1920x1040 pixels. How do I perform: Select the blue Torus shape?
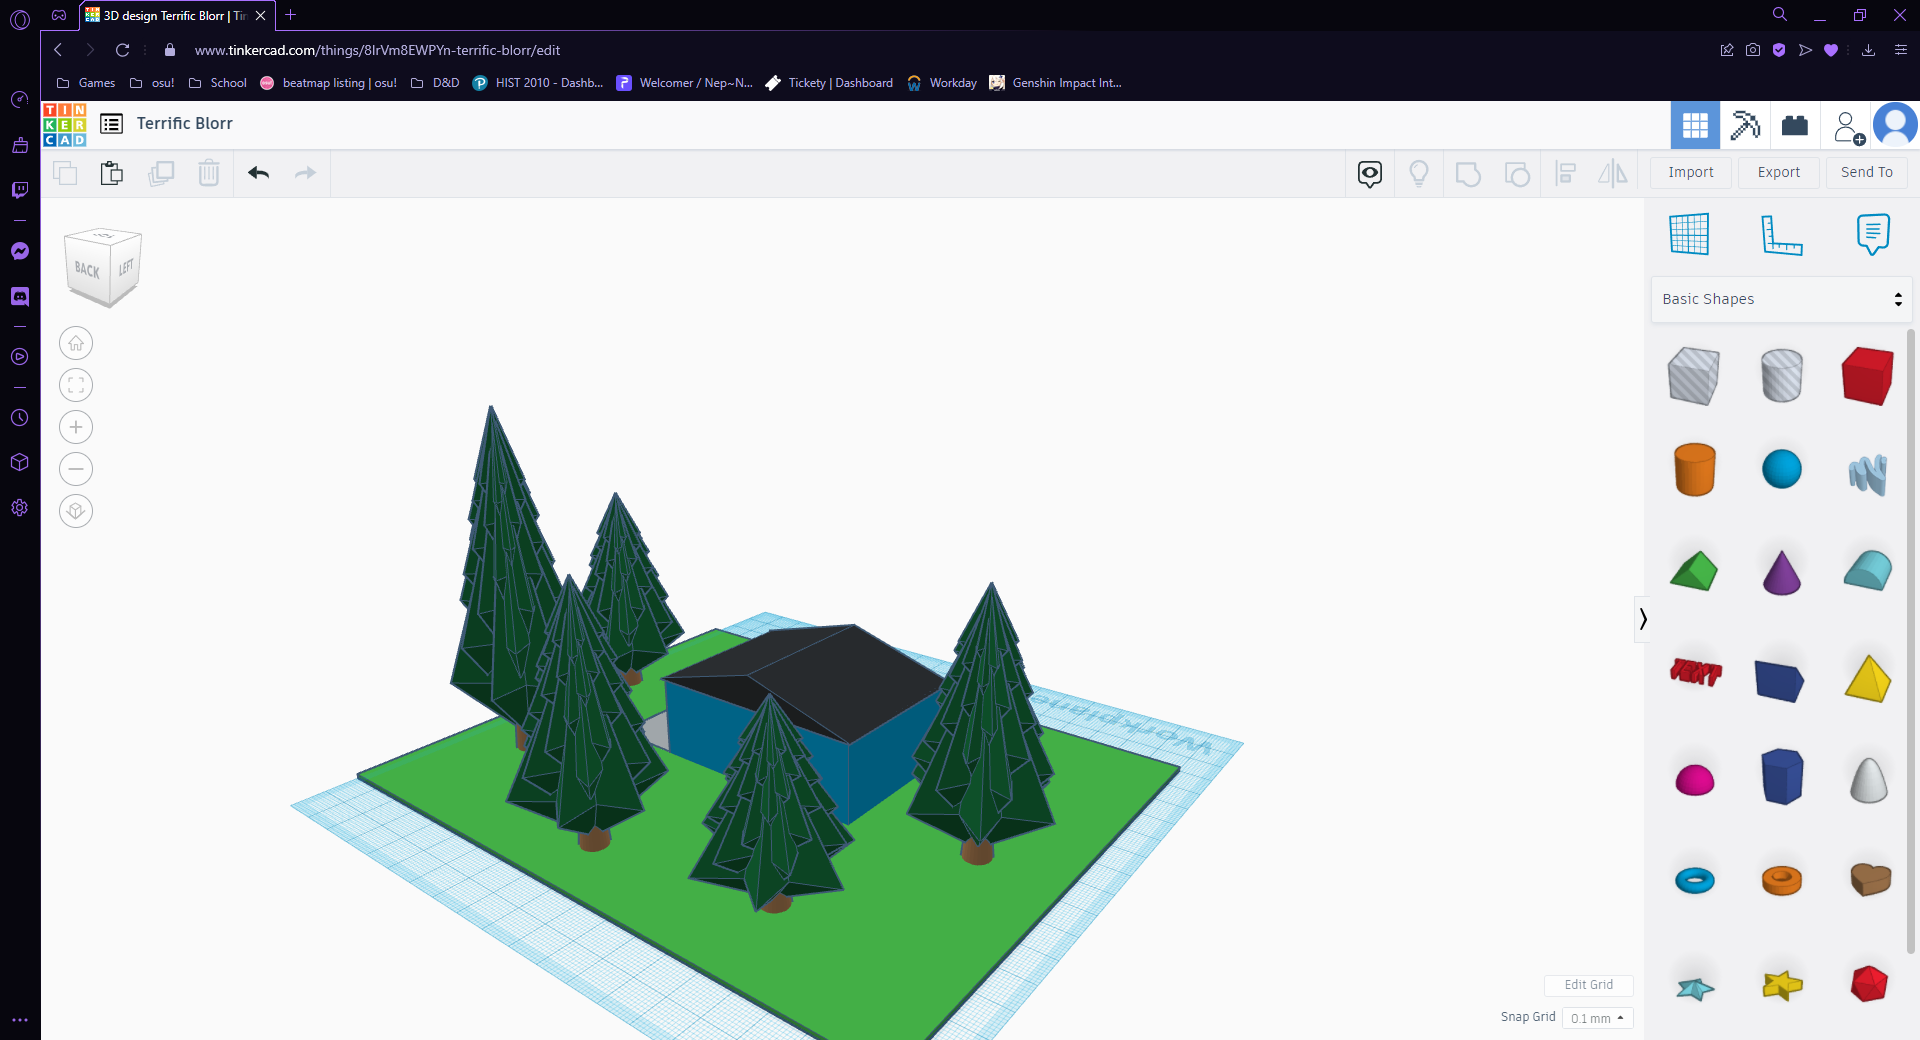tap(1694, 880)
